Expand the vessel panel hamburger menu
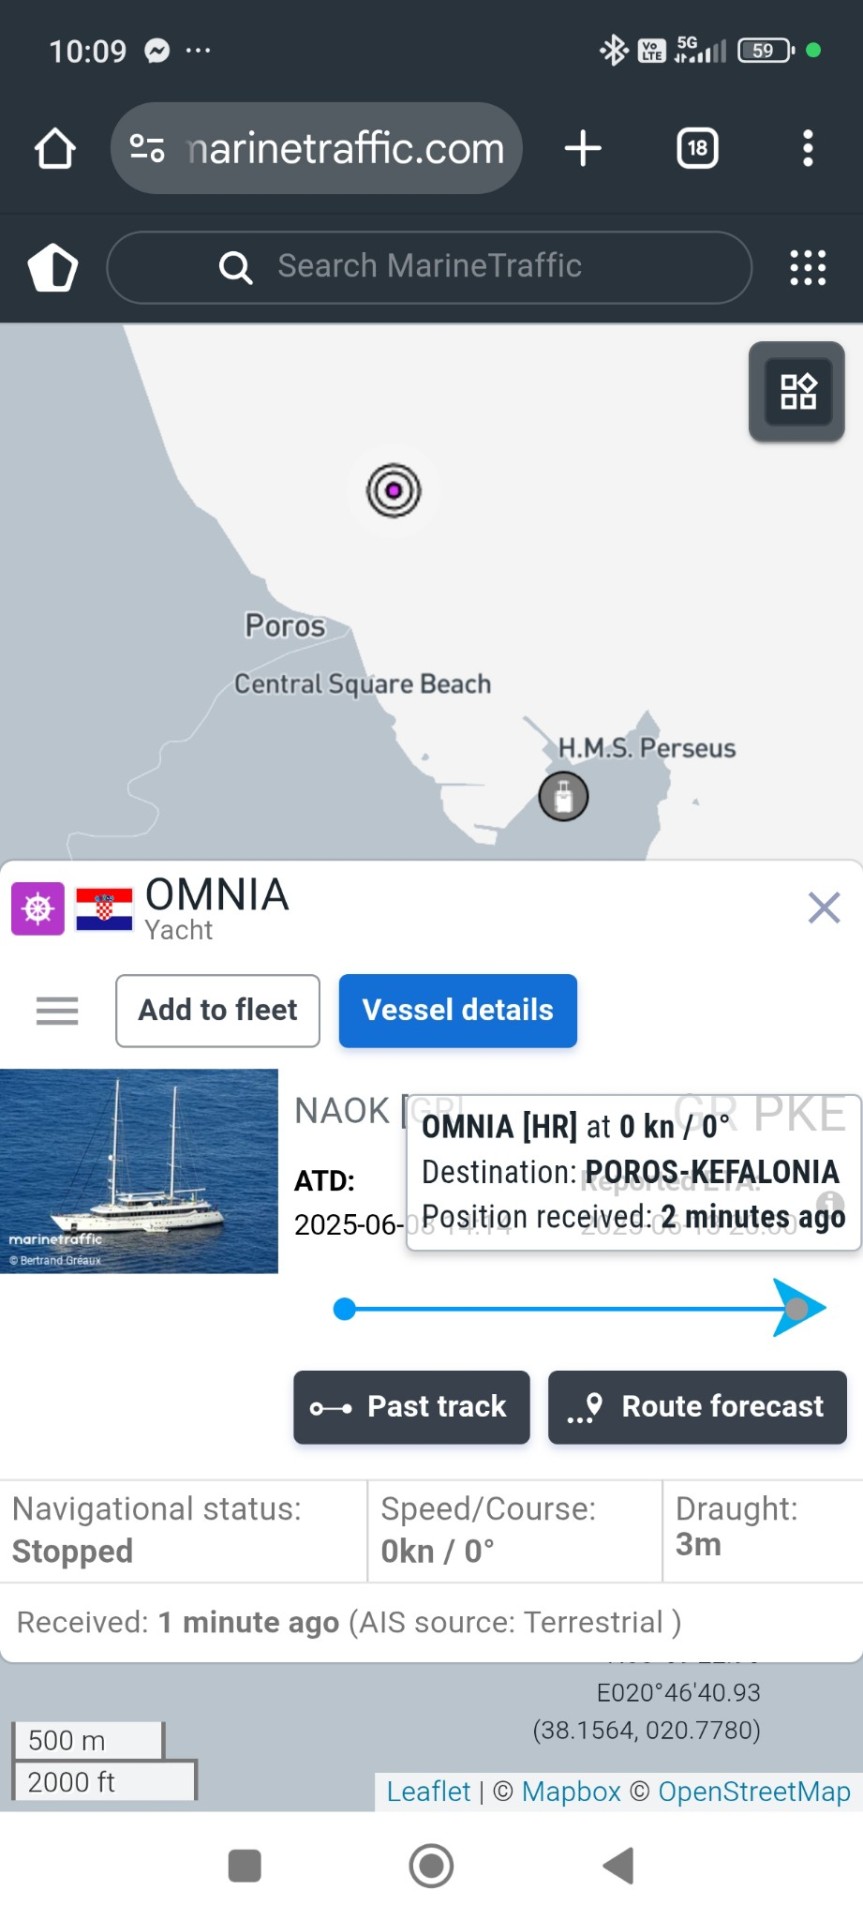Screen dimensions: 863x1920 tap(57, 1011)
